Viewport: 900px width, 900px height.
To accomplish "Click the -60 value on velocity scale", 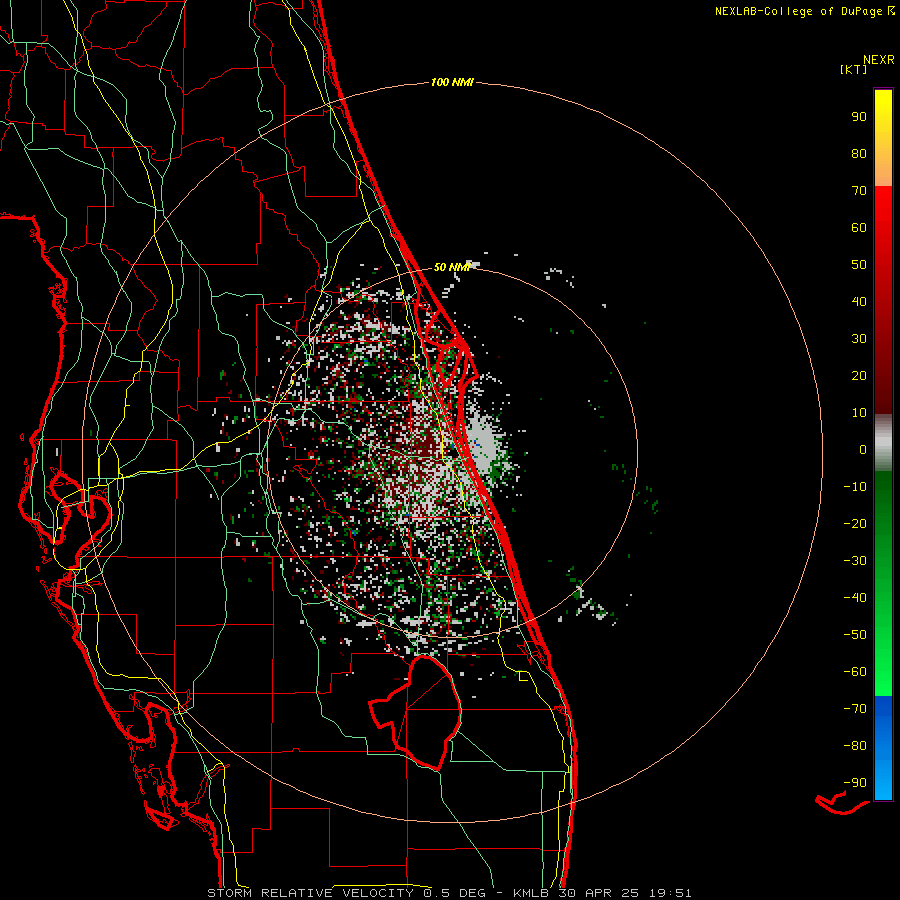I will click(855, 672).
